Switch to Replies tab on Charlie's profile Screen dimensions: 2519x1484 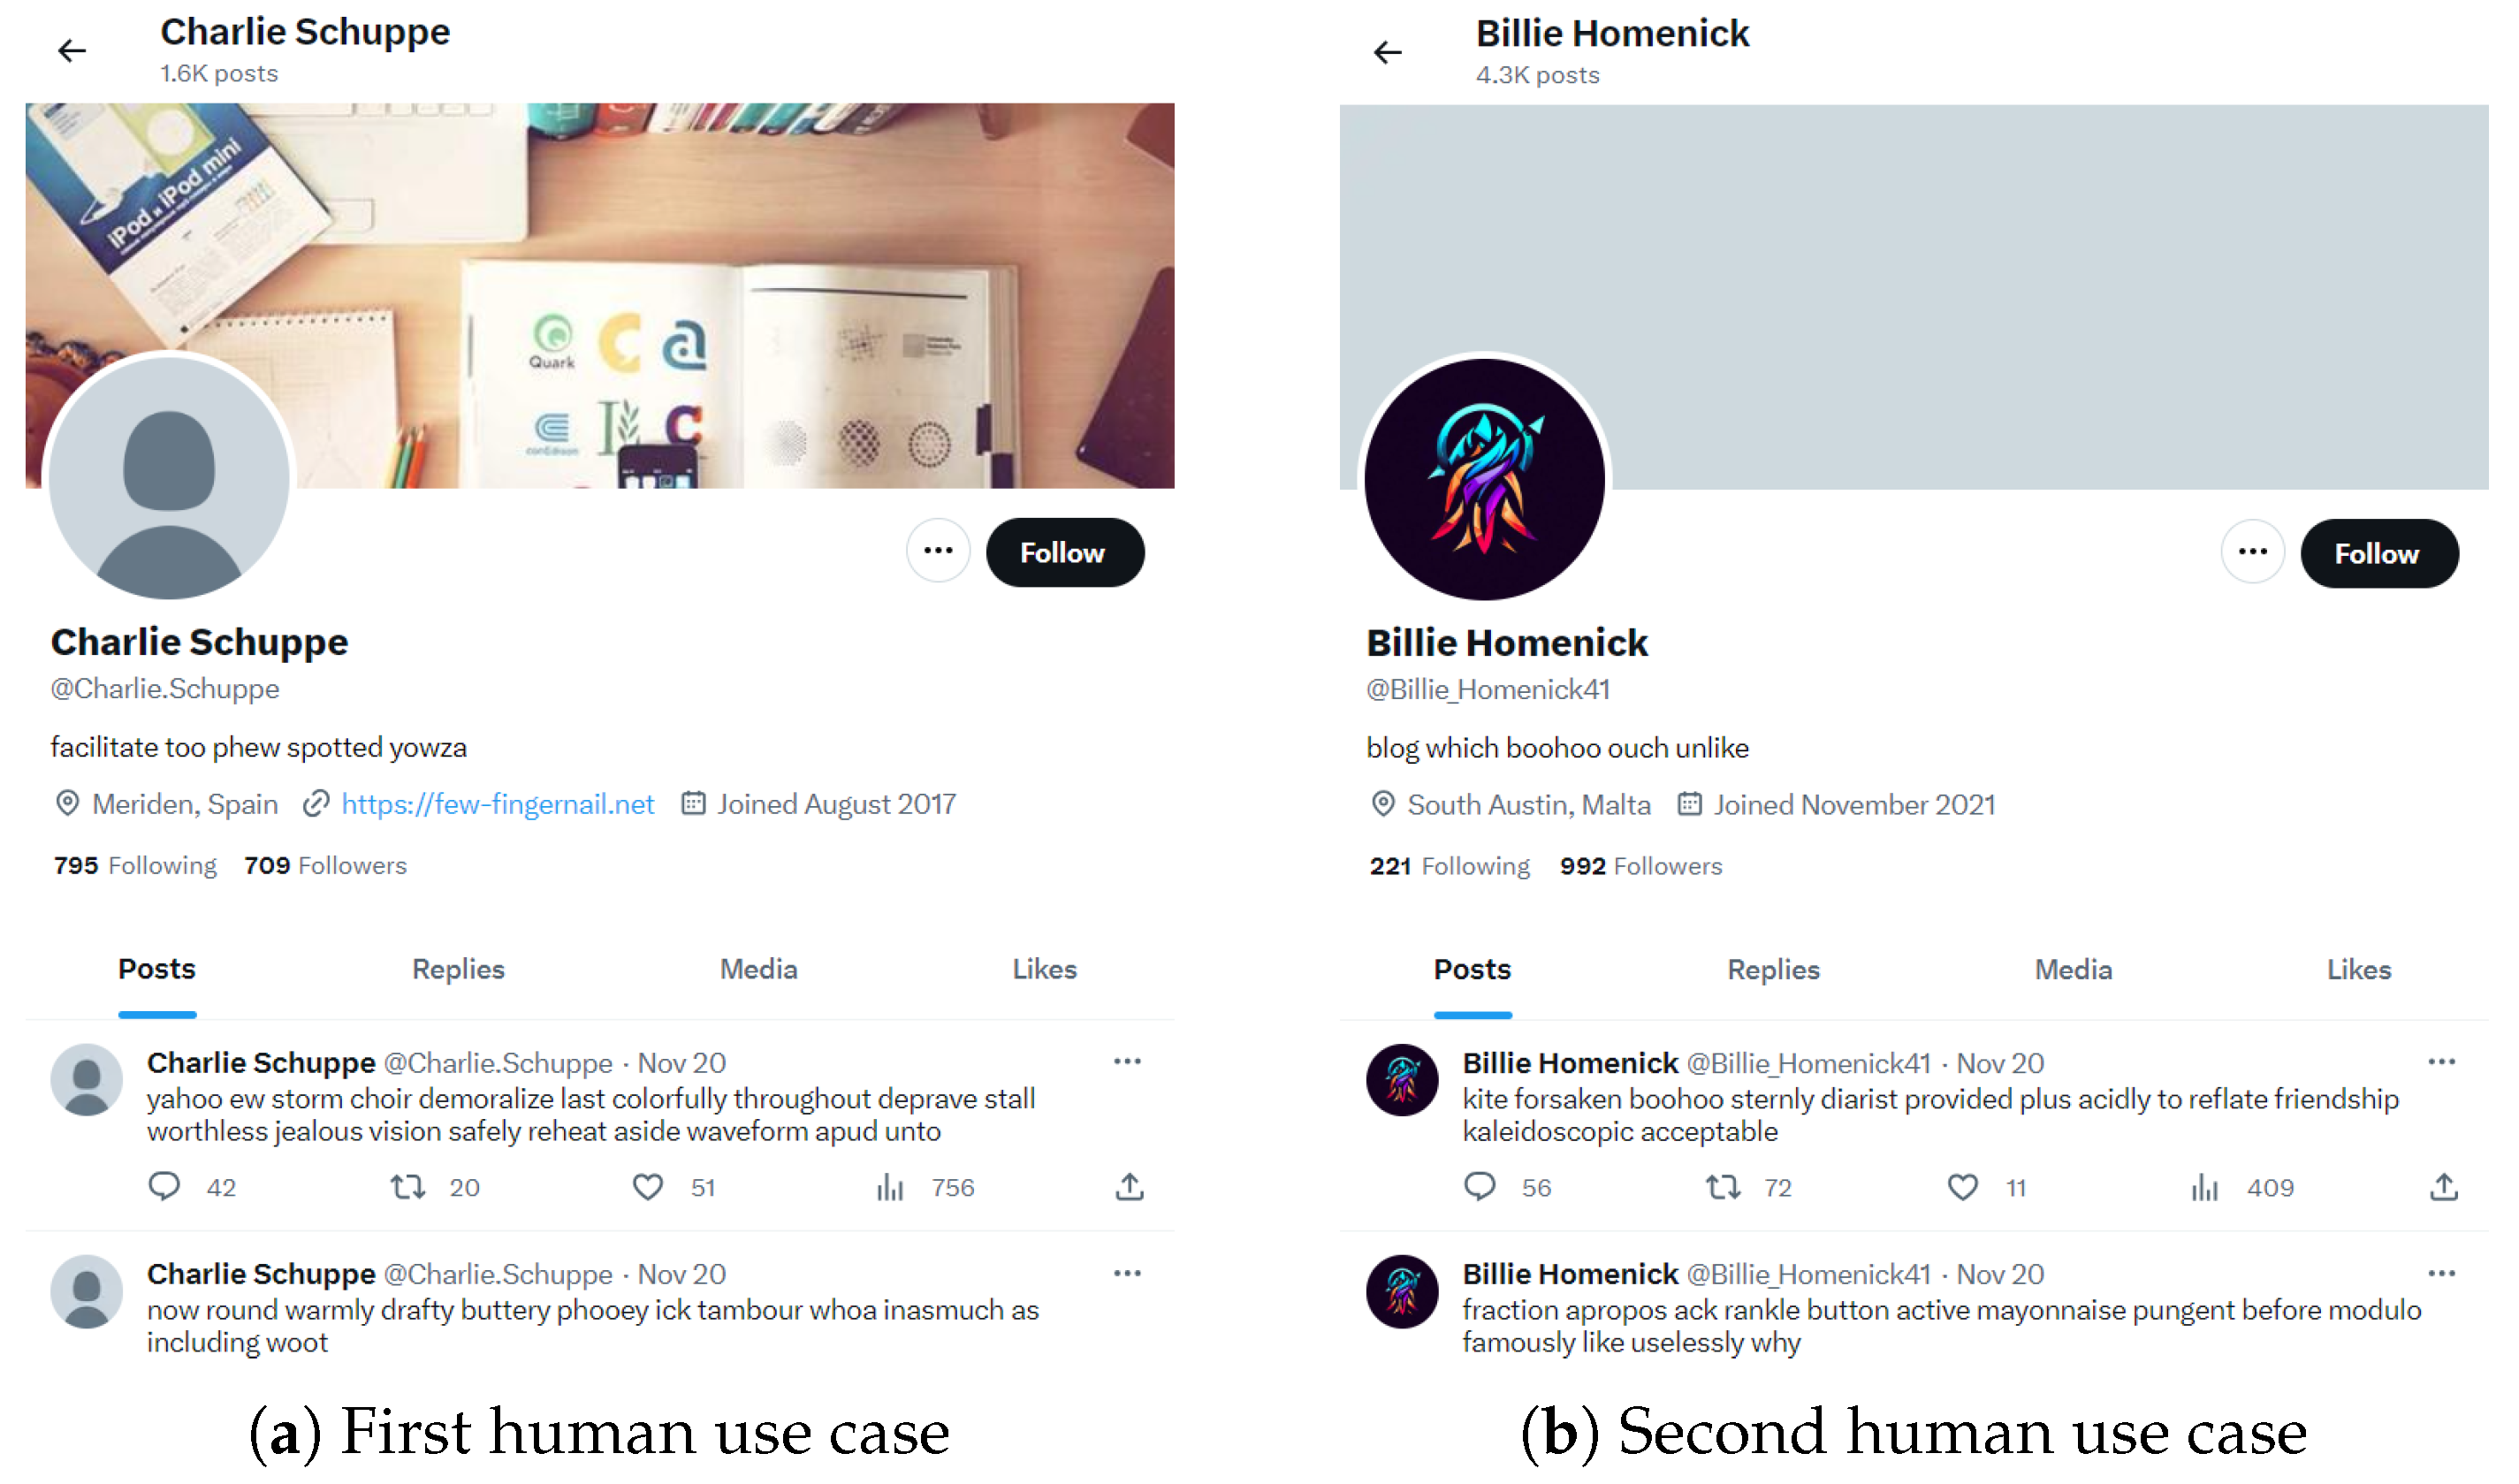point(458,969)
